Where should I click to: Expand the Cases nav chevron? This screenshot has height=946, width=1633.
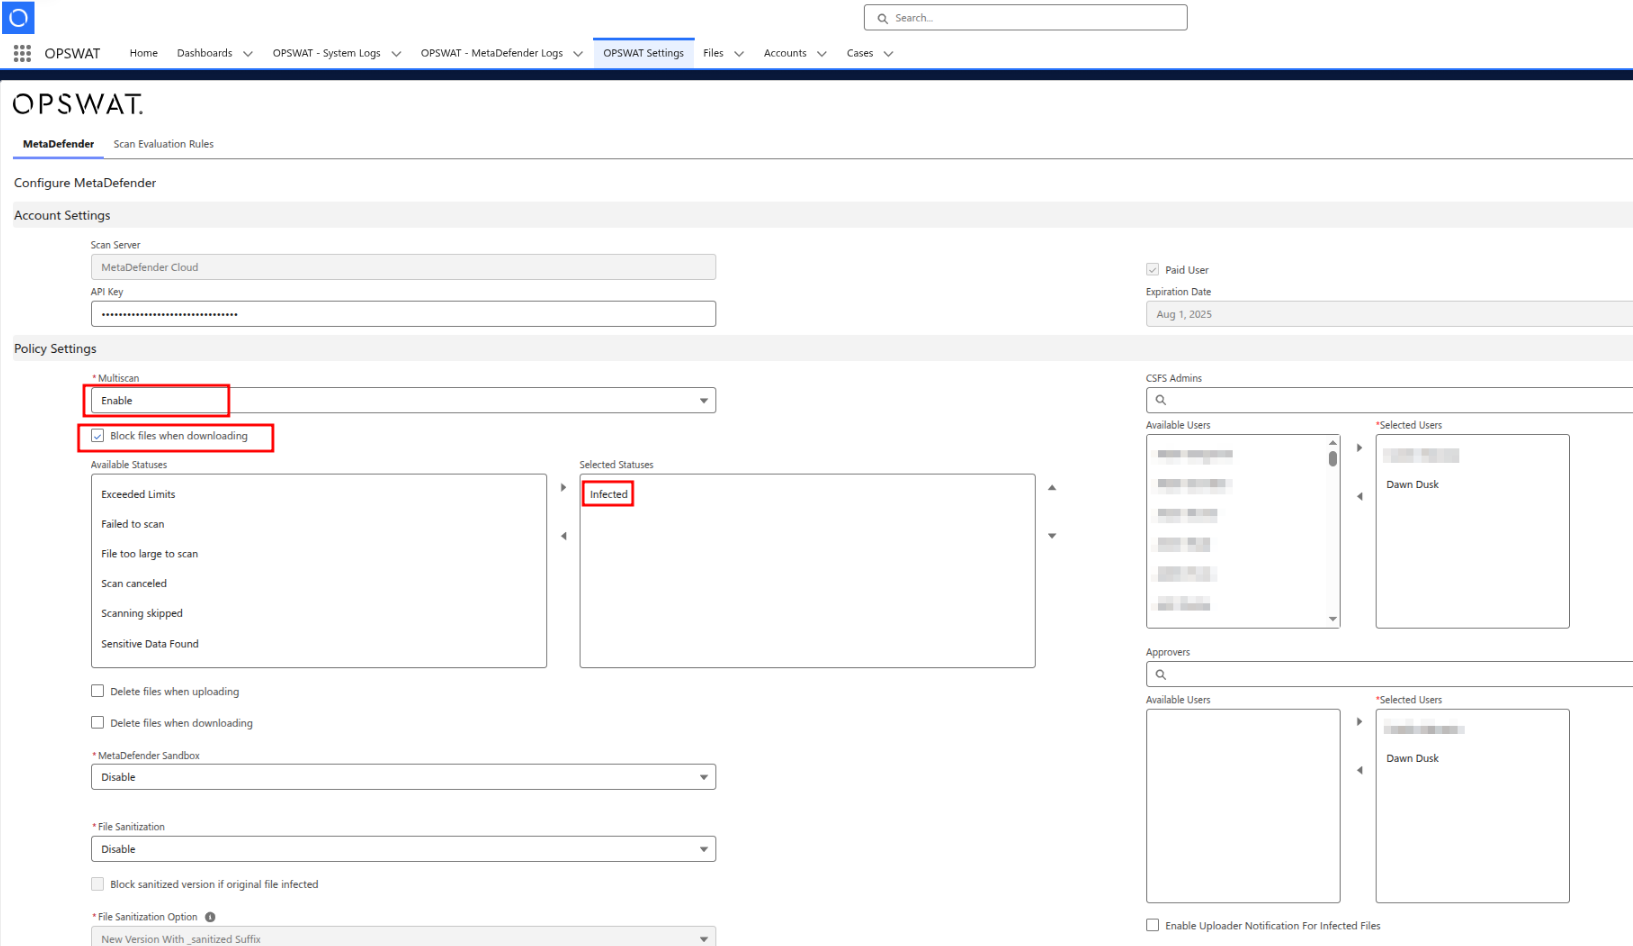(x=888, y=54)
